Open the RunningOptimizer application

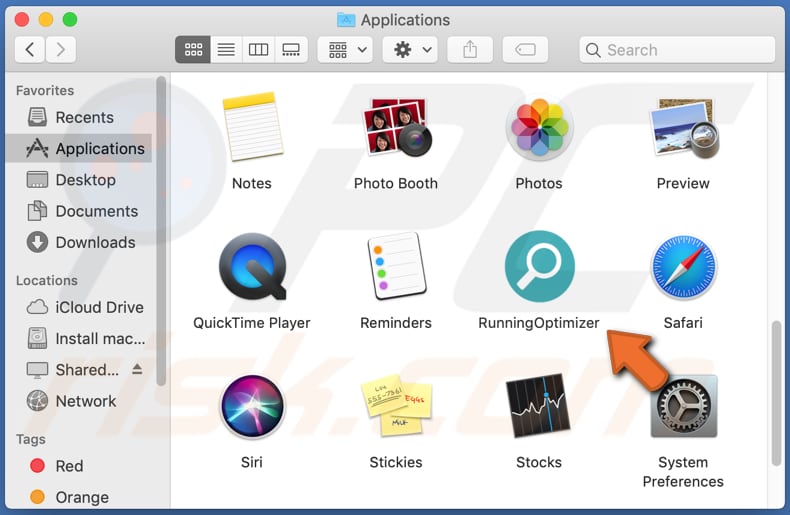pos(539,268)
